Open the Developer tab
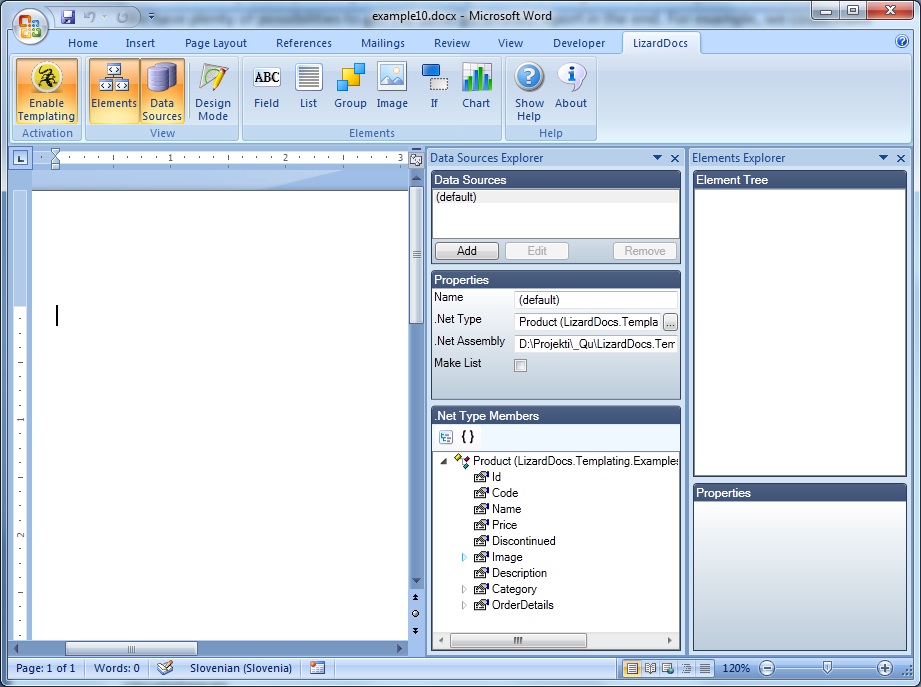This screenshot has width=921, height=687. coord(579,43)
